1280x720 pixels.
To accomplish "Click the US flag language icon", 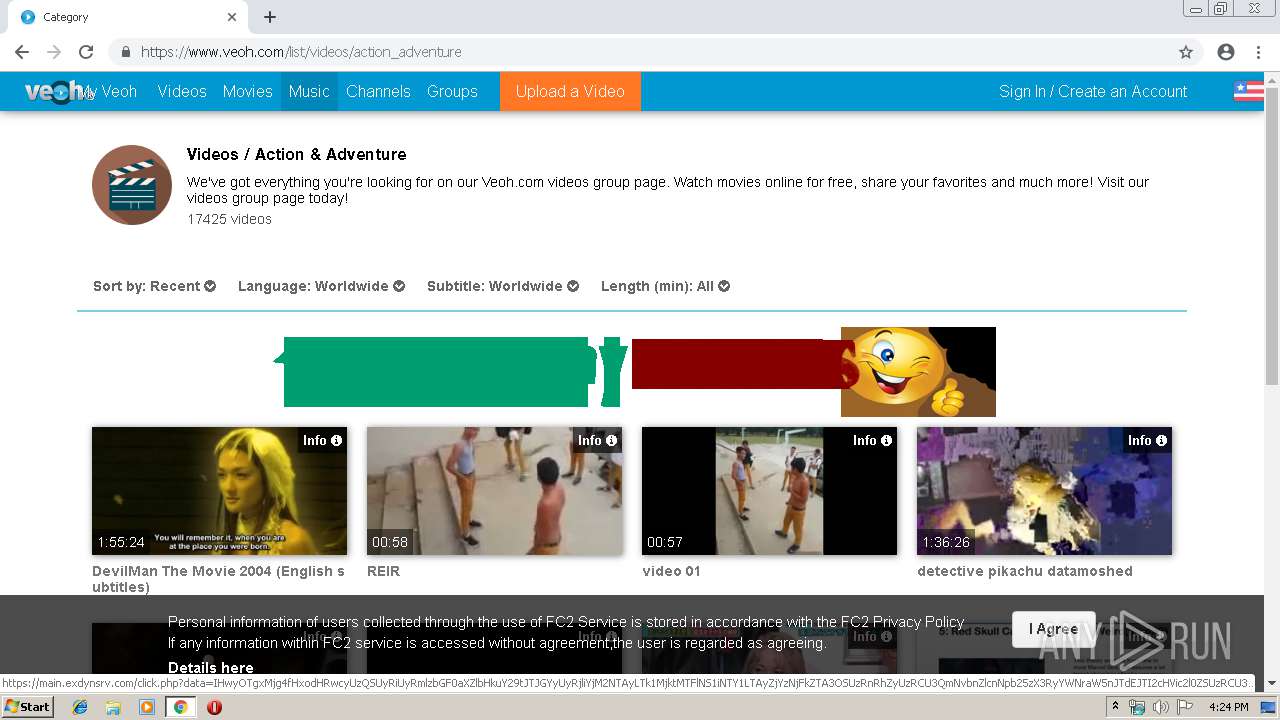I will point(1248,91).
